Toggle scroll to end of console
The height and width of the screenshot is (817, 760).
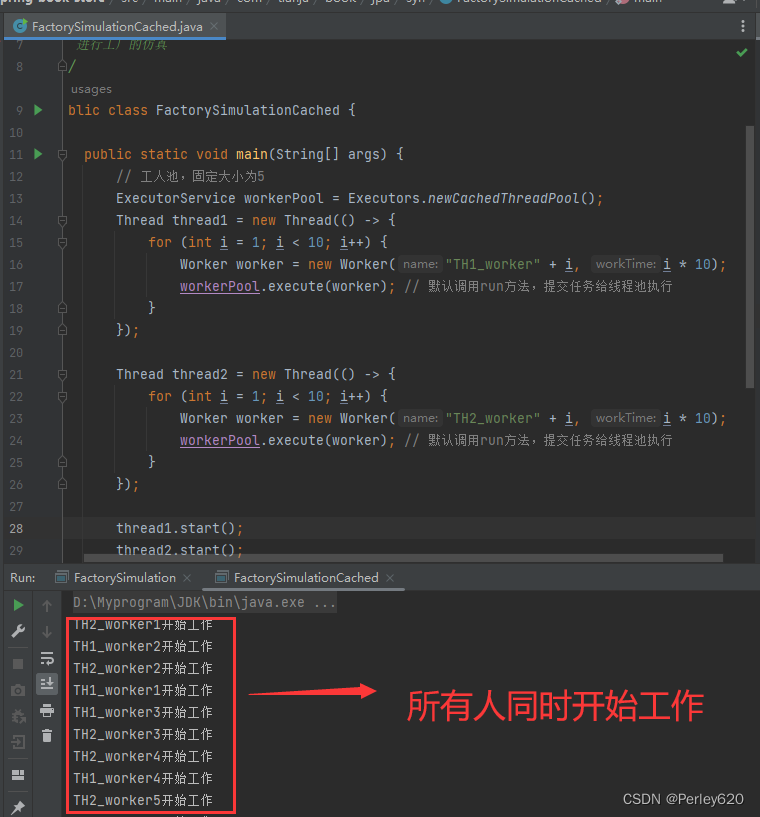click(x=47, y=683)
